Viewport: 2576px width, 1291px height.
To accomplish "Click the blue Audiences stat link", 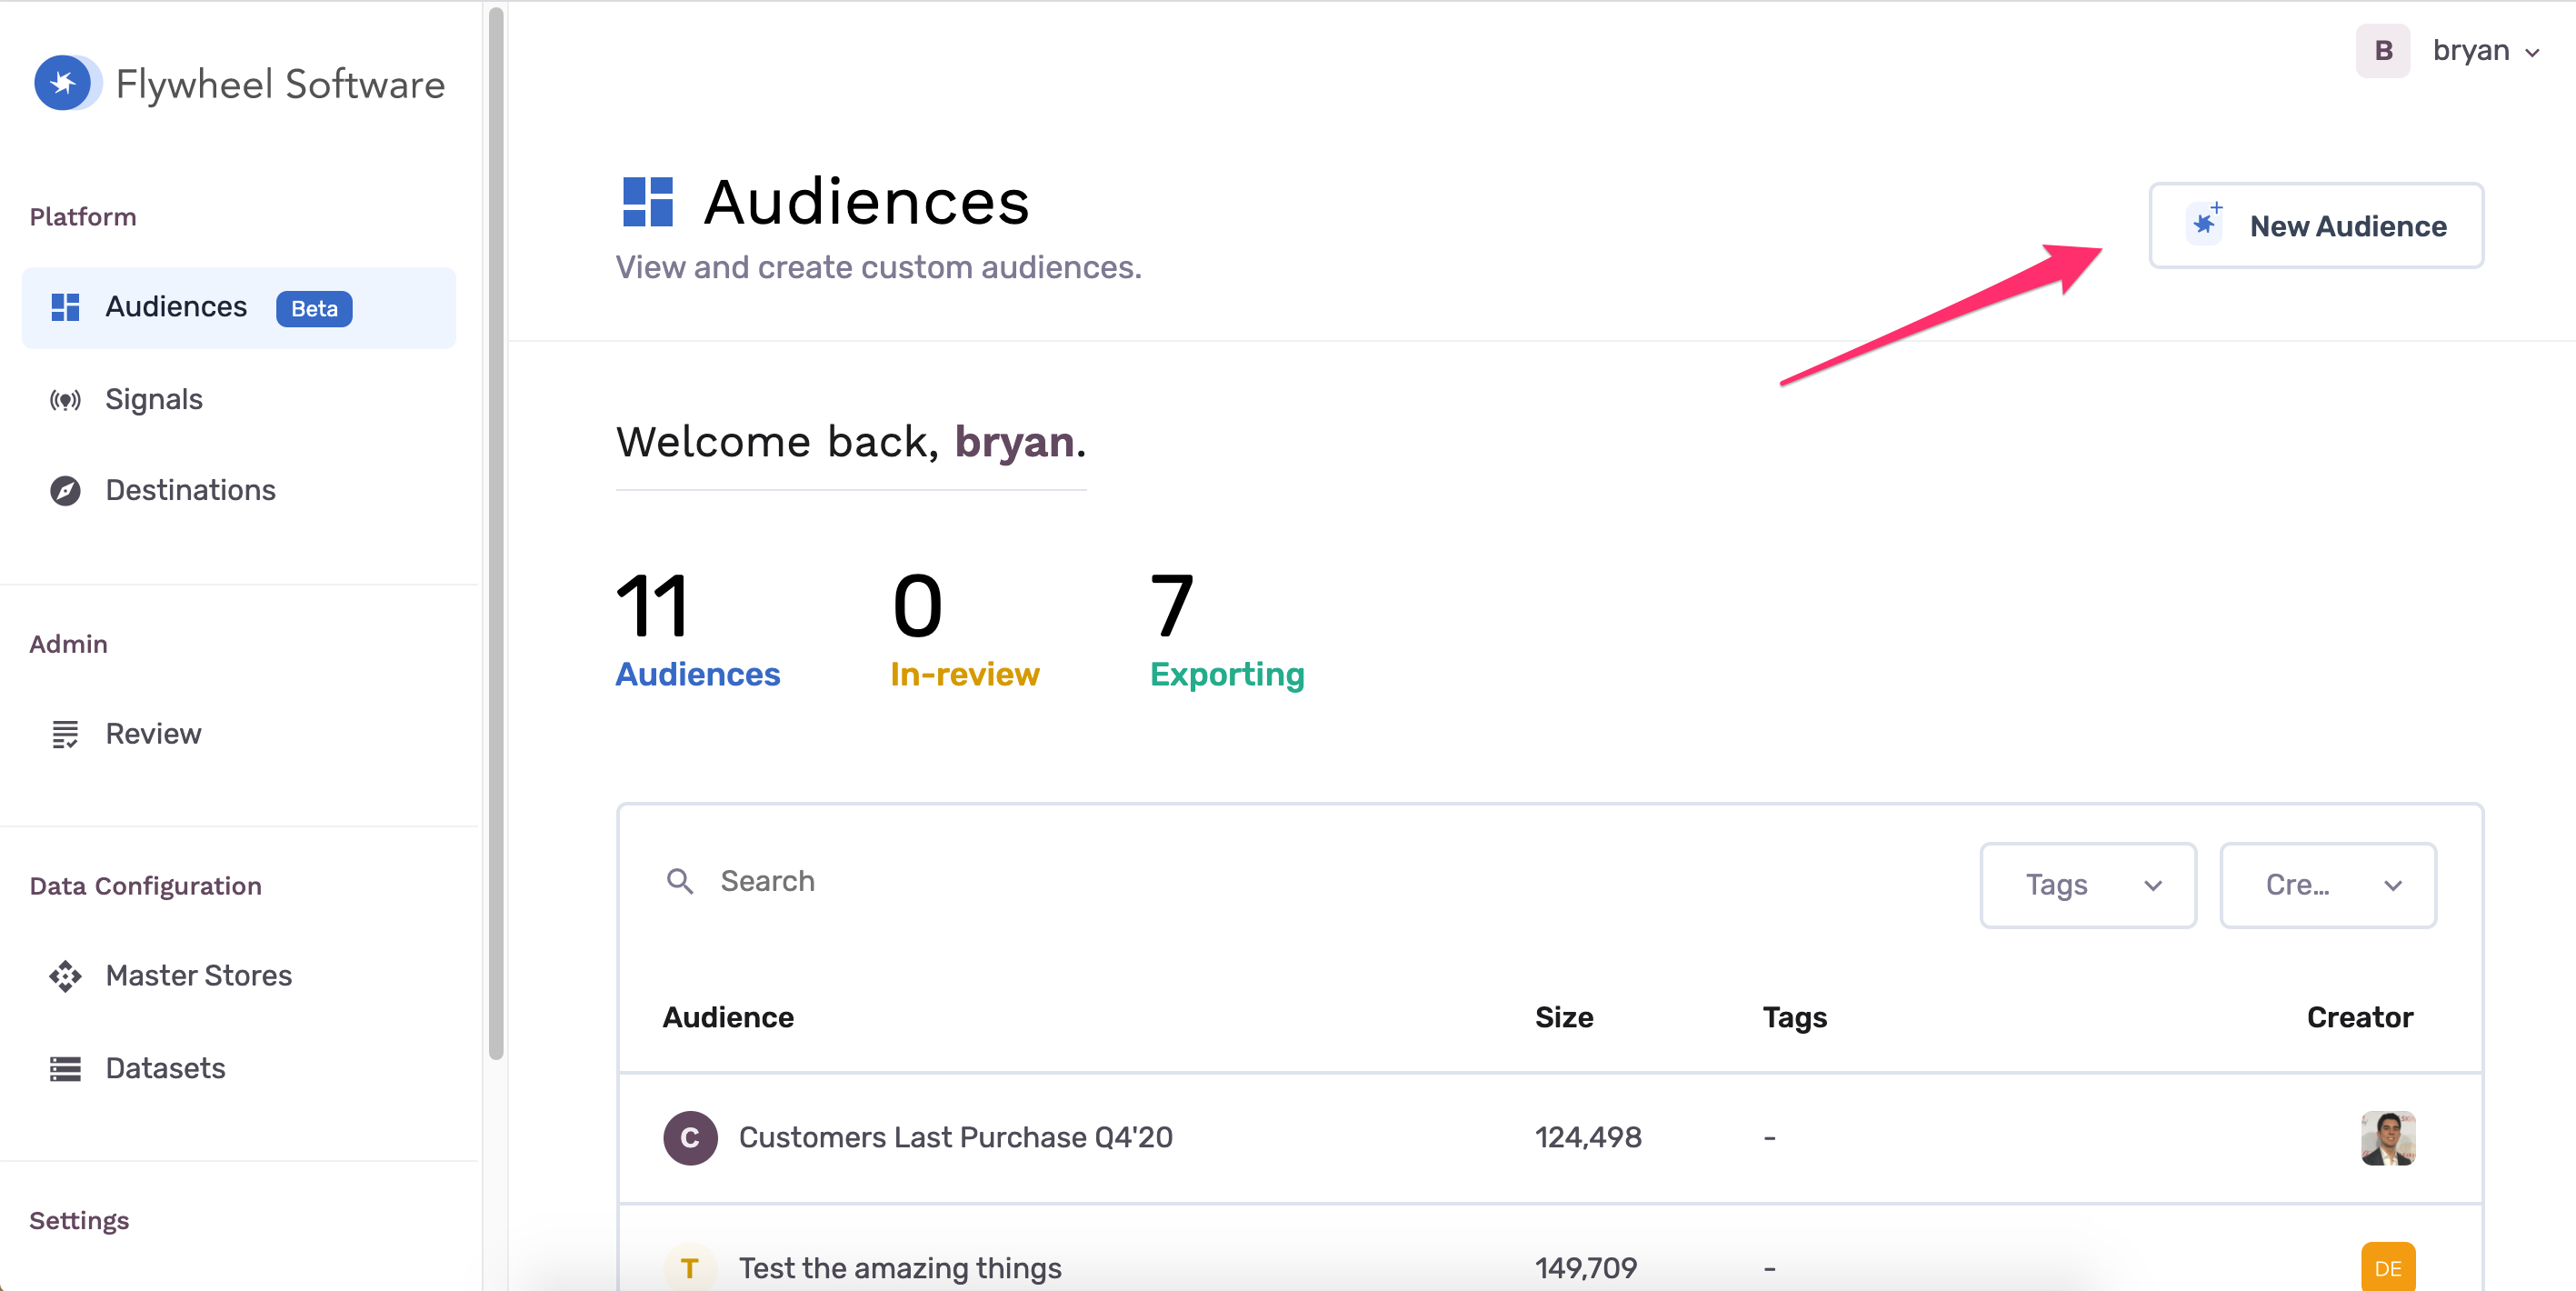I will pos(697,675).
